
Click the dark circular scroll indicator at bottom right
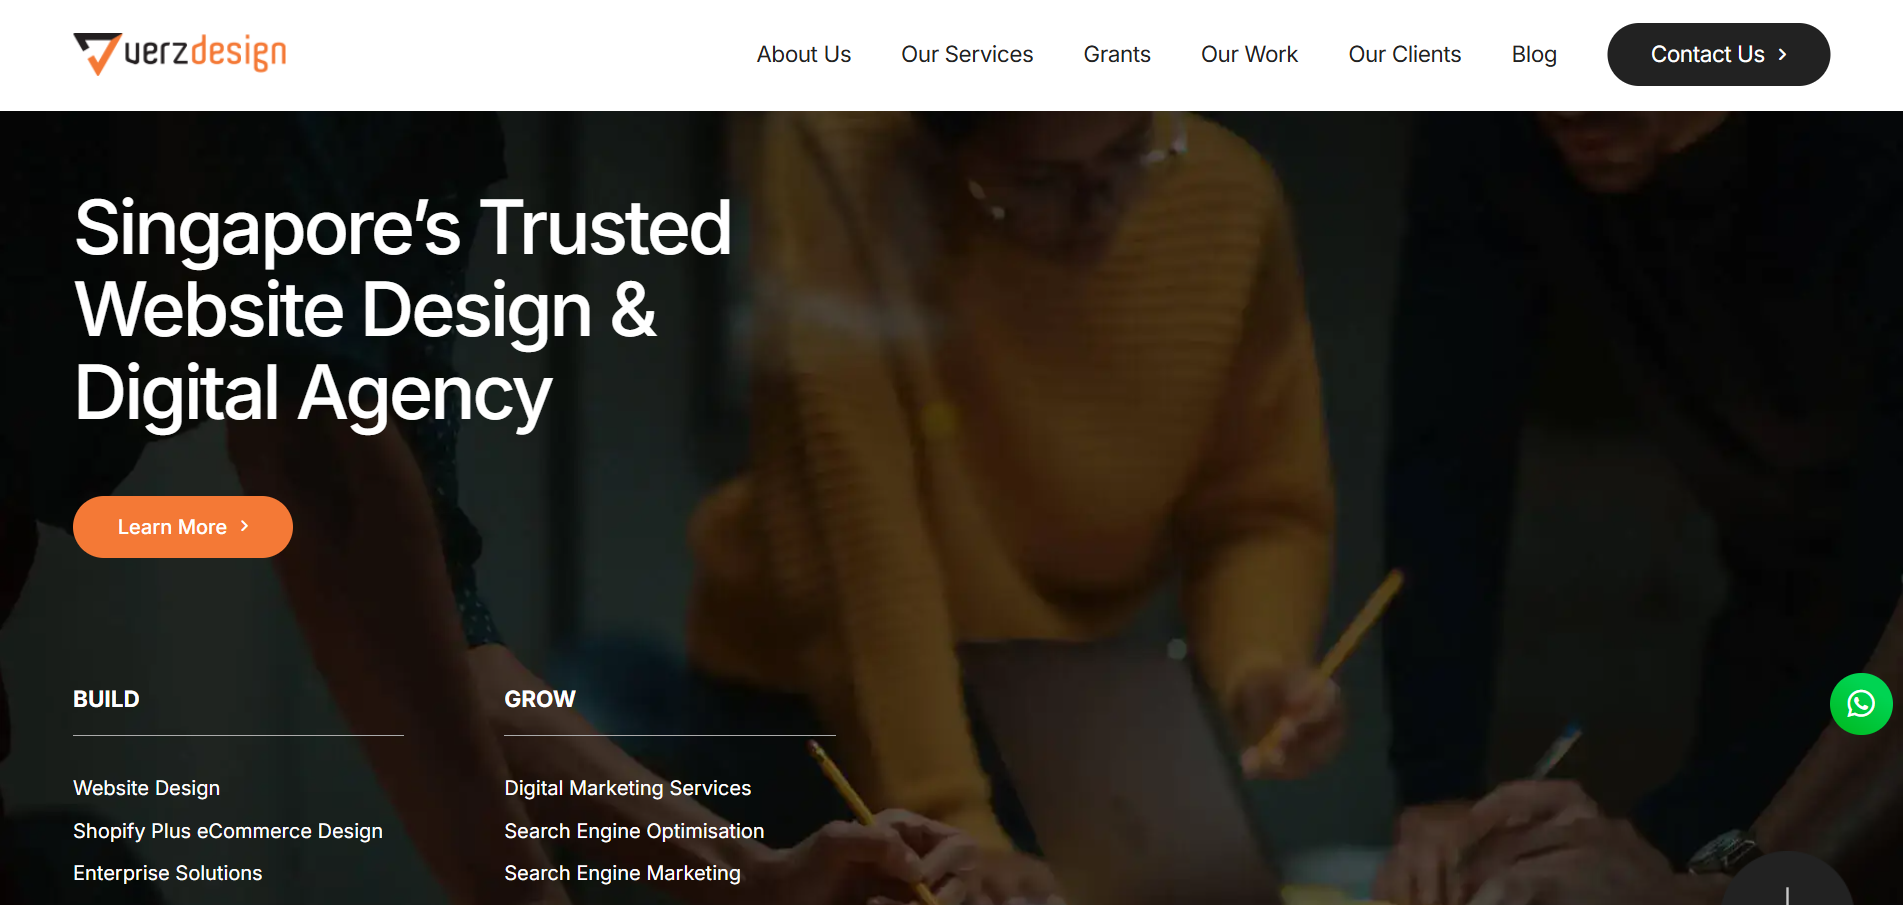(1788, 880)
